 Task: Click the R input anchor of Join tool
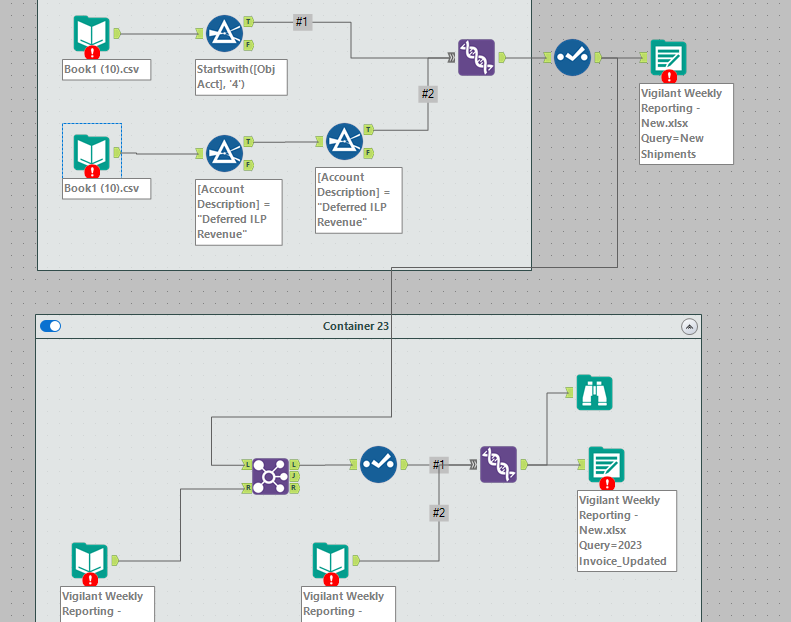pos(247,488)
